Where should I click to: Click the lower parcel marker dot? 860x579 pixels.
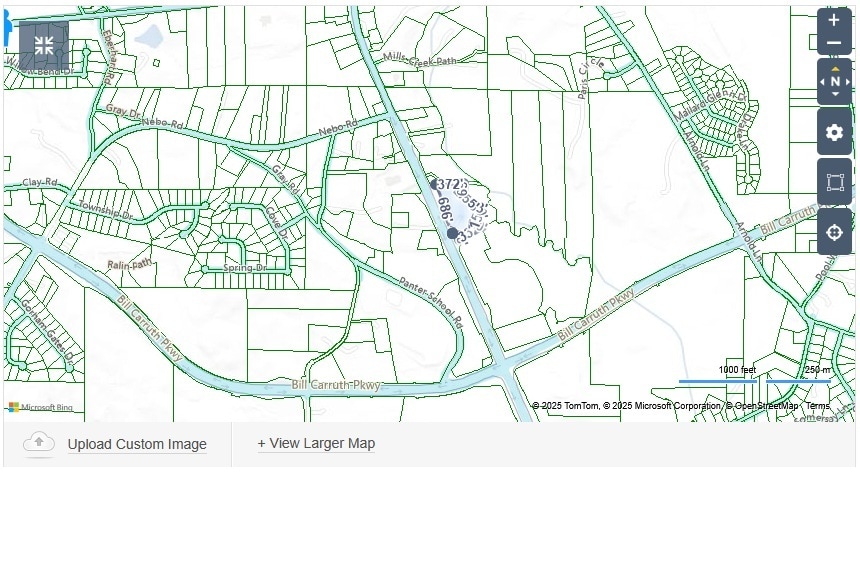[x=452, y=233]
